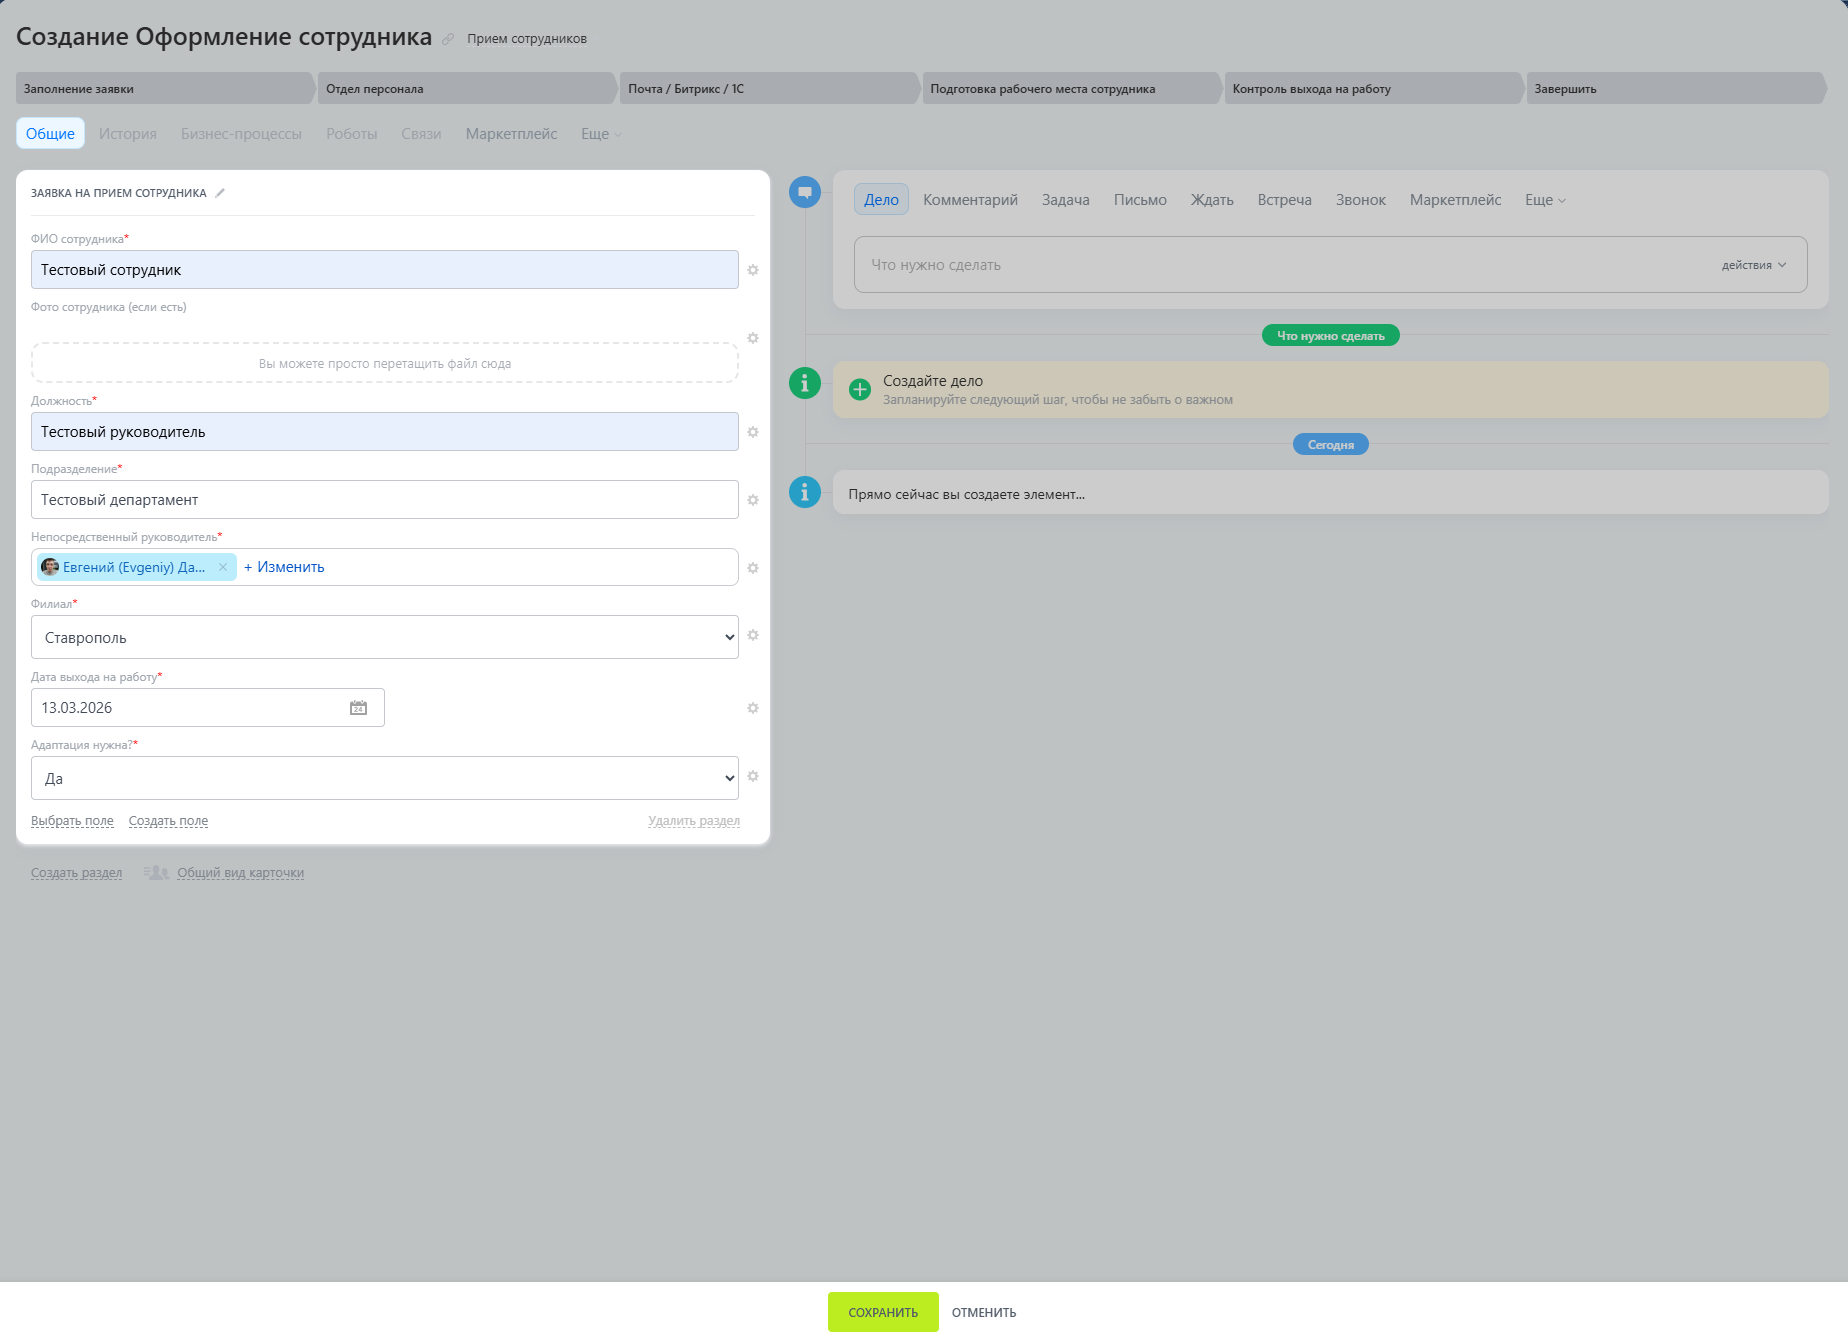The height and width of the screenshot is (1342, 1848).
Task: Select the Дело timeline tab
Action: [x=881, y=200]
